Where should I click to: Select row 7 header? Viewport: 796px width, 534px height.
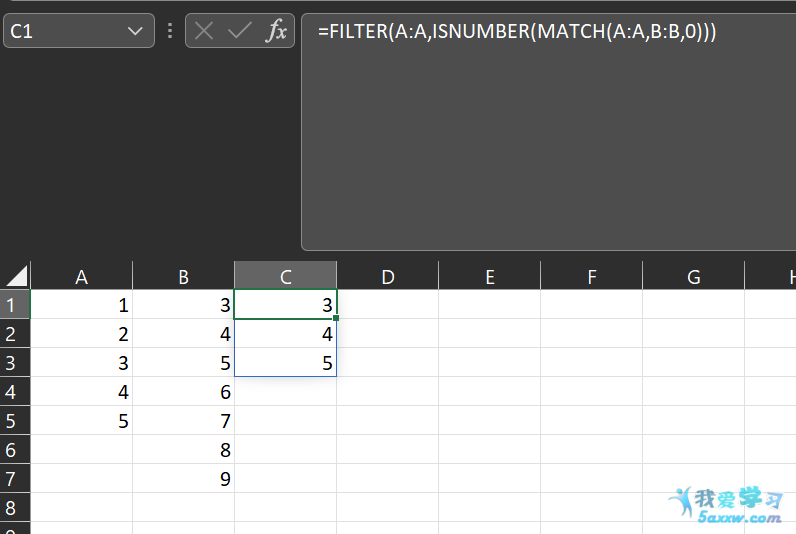15,478
